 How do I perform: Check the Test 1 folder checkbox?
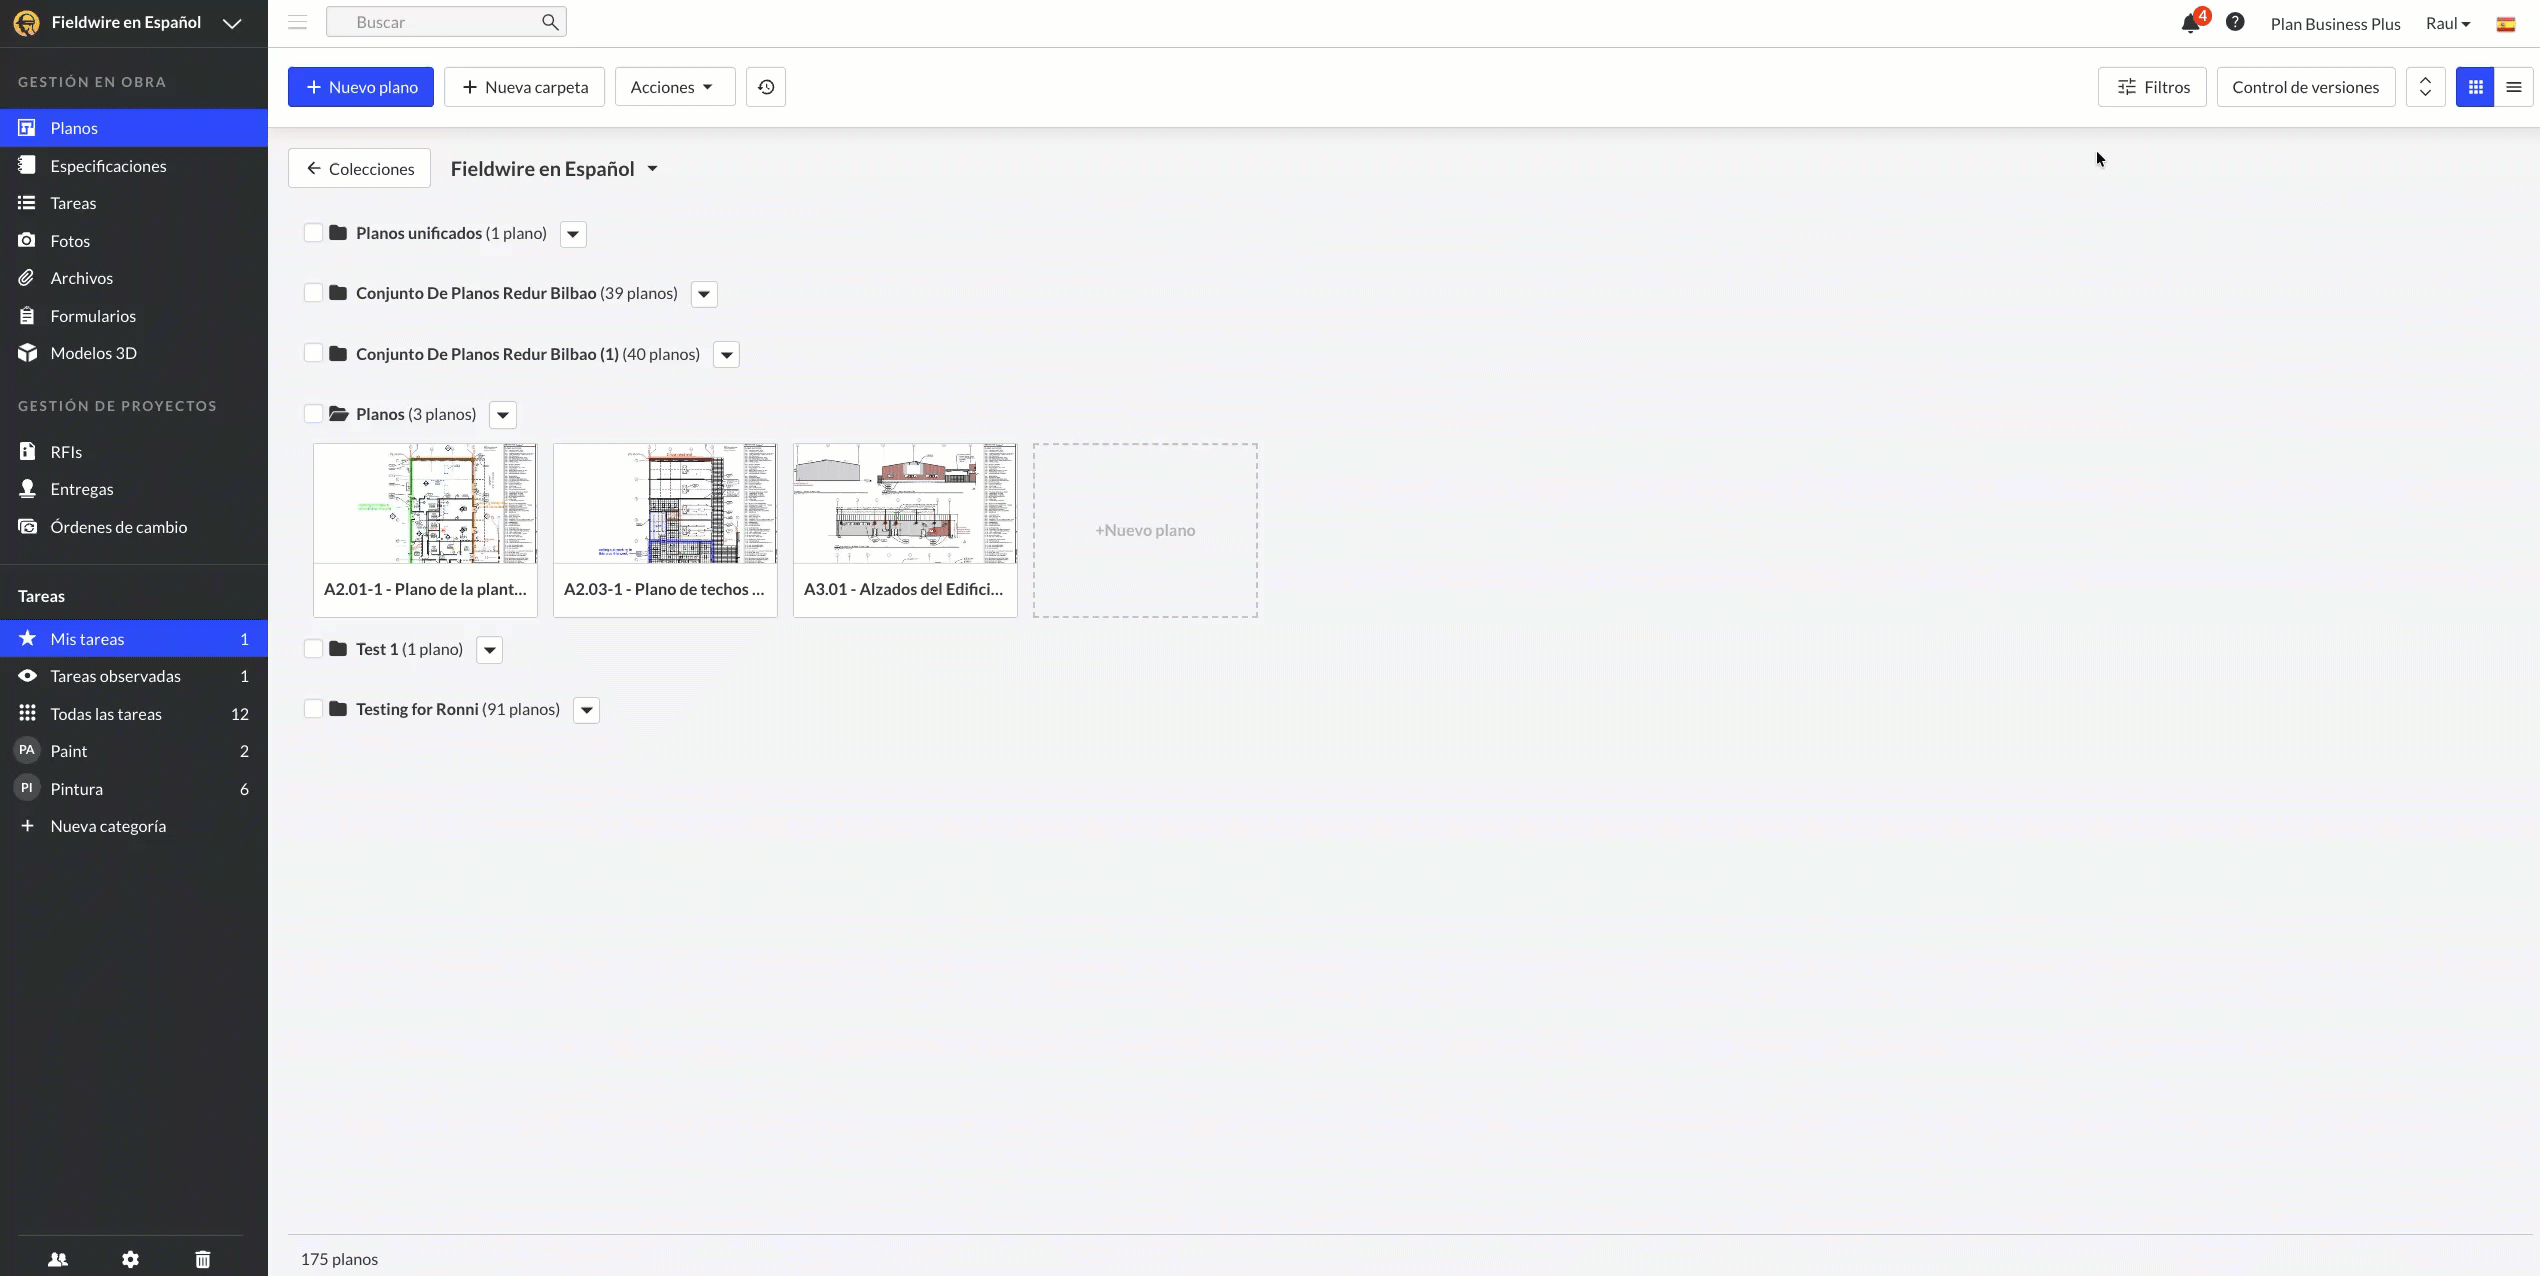coord(313,649)
